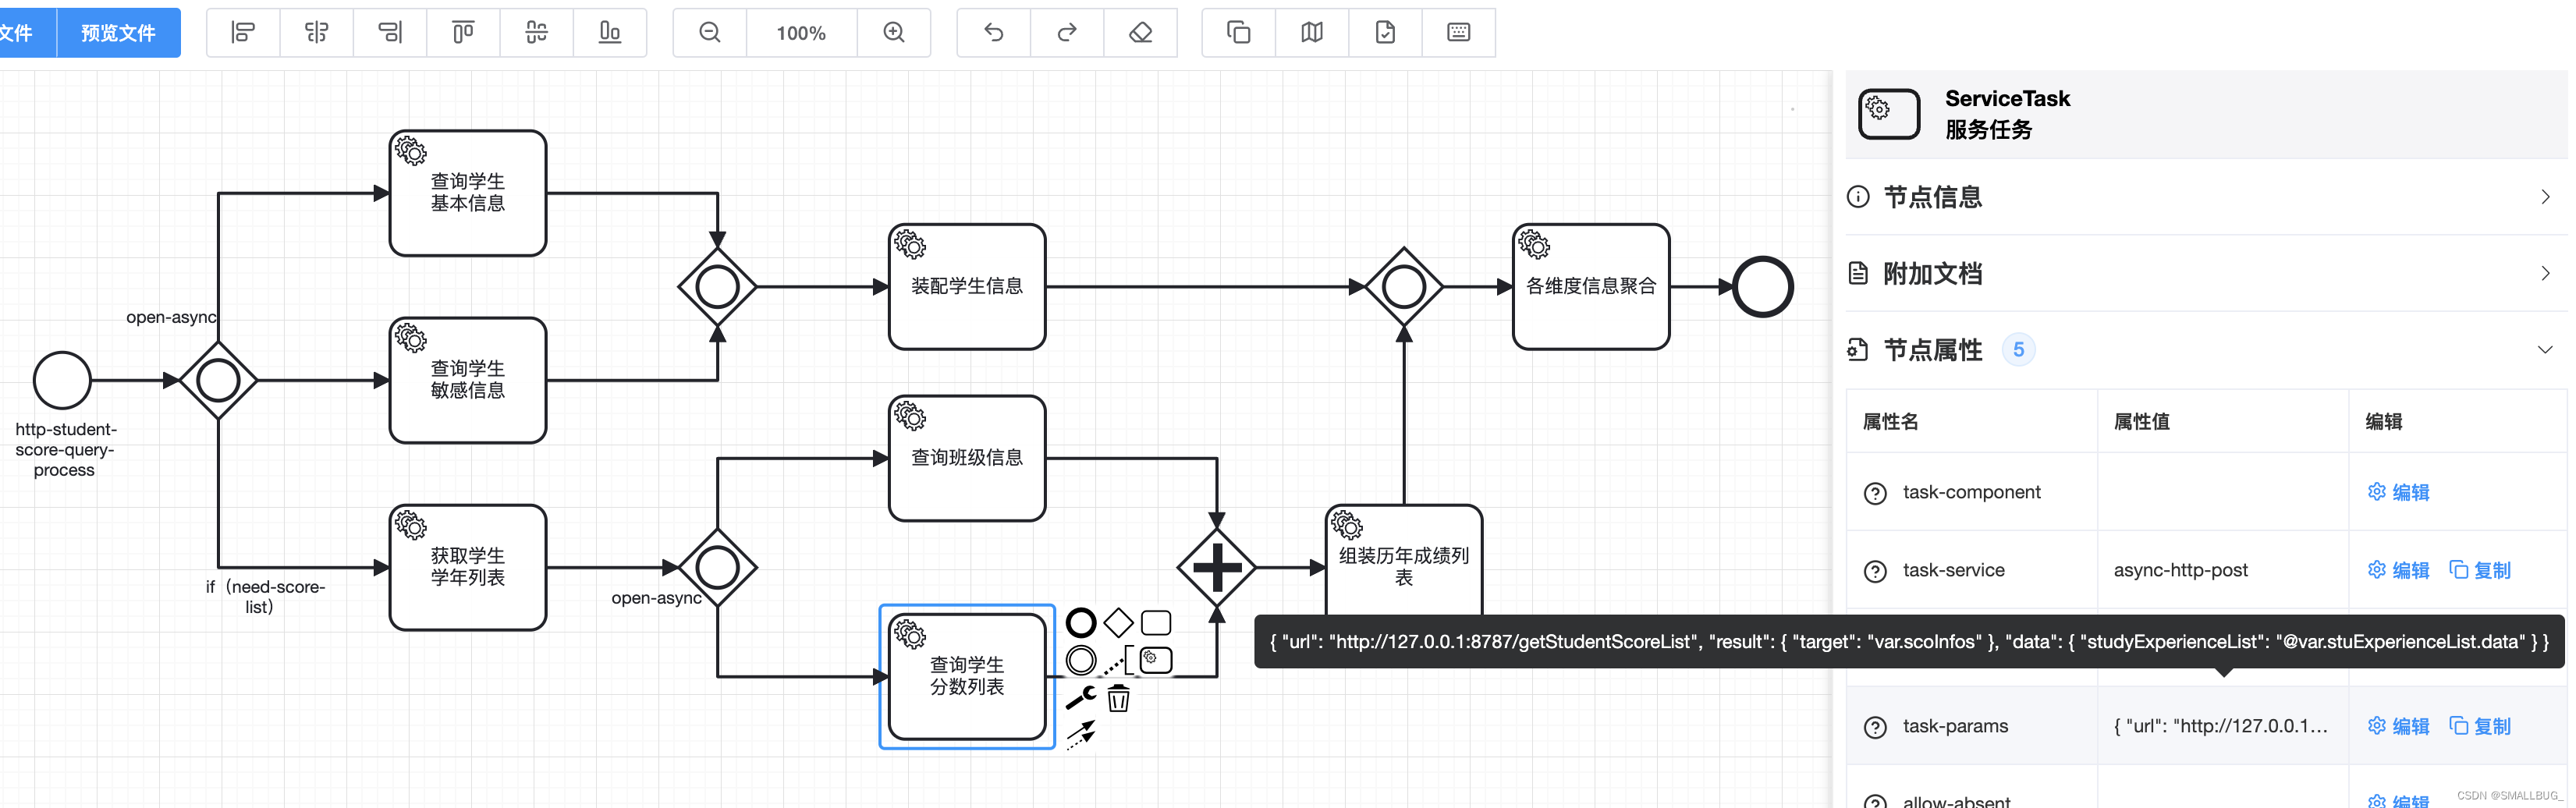This screenshot has width=2576, height=808.
Task: Zoom out the canvas with minus magnifier
Action: pos(710,33)
